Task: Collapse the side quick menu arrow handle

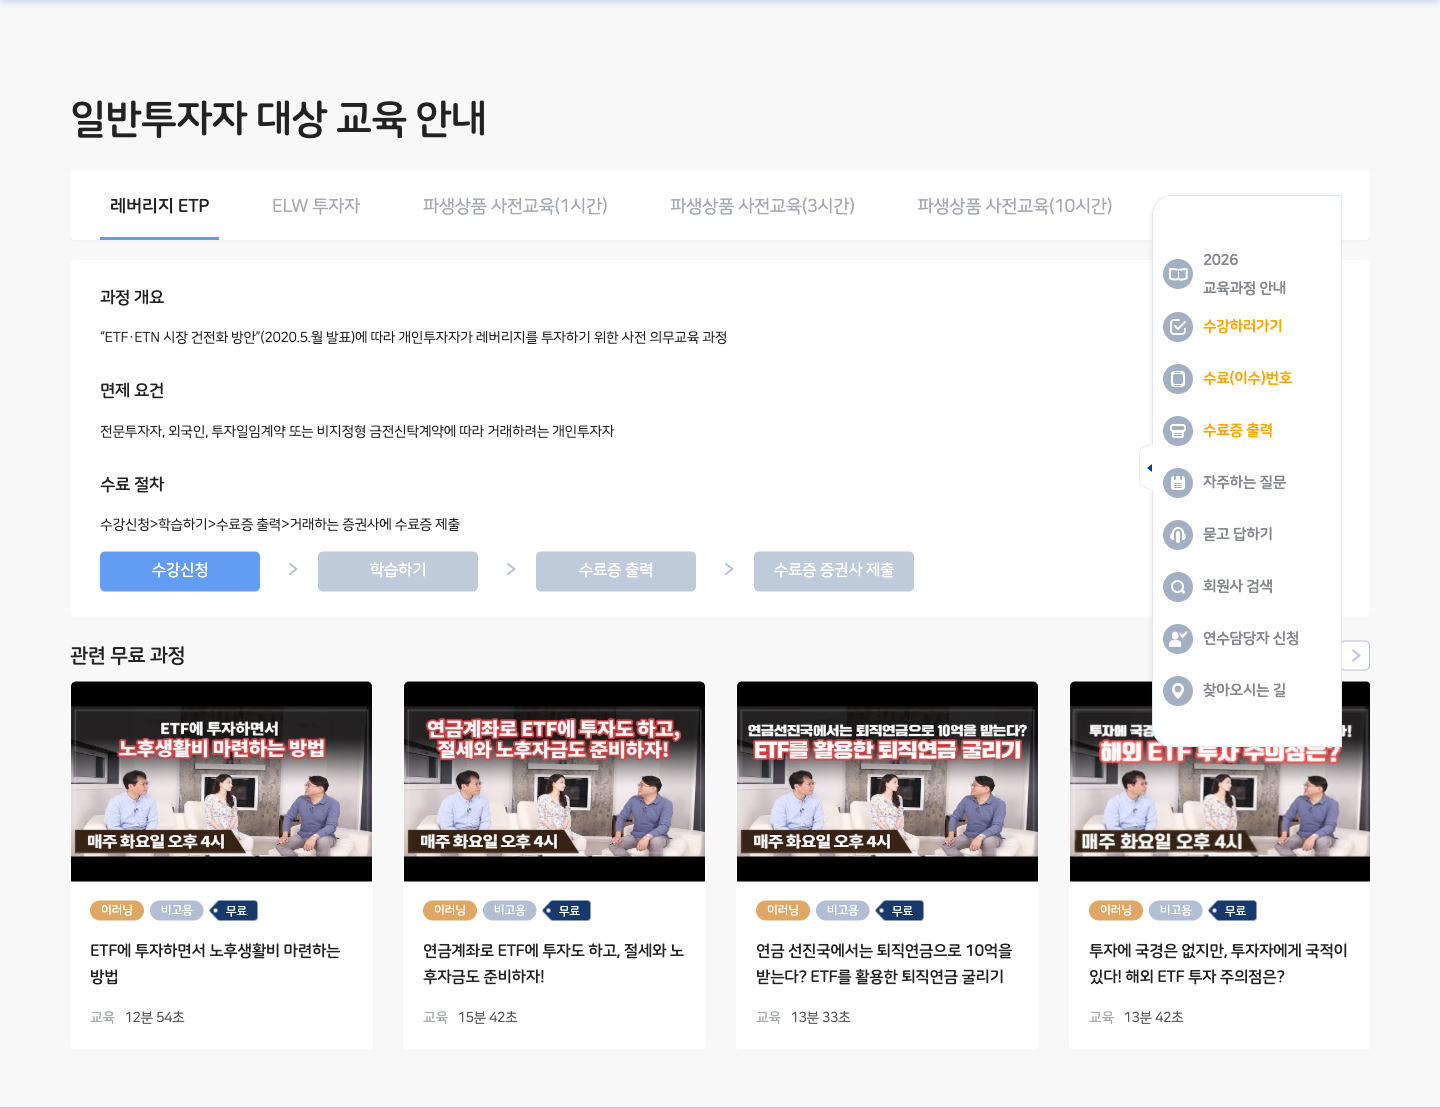Action: (1147, 468)
